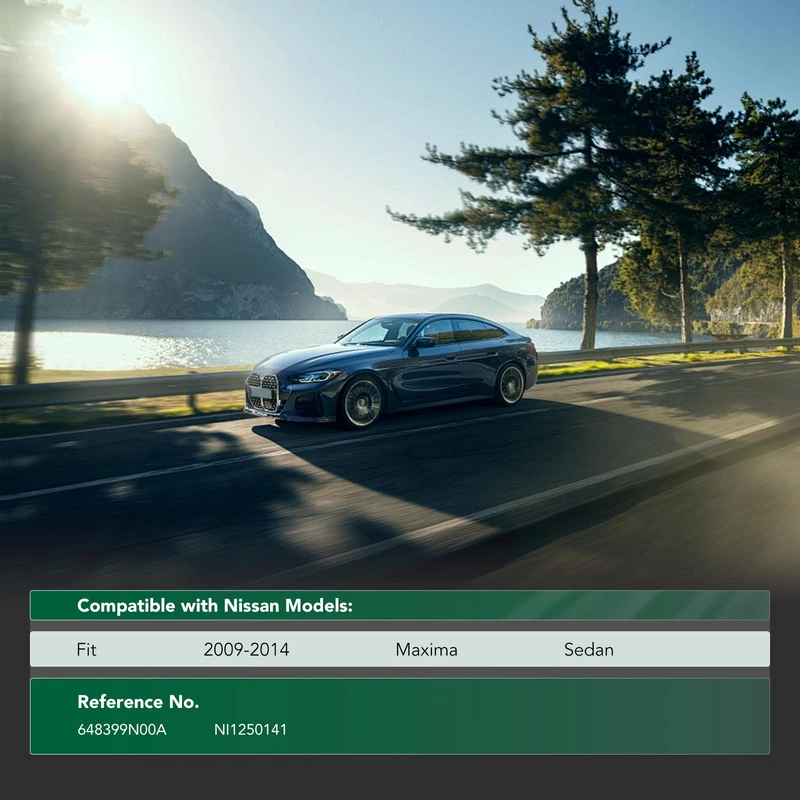Click the car's illuminated headlight
This screenshot has height=800, width=800.
click(x=319, y=376)
